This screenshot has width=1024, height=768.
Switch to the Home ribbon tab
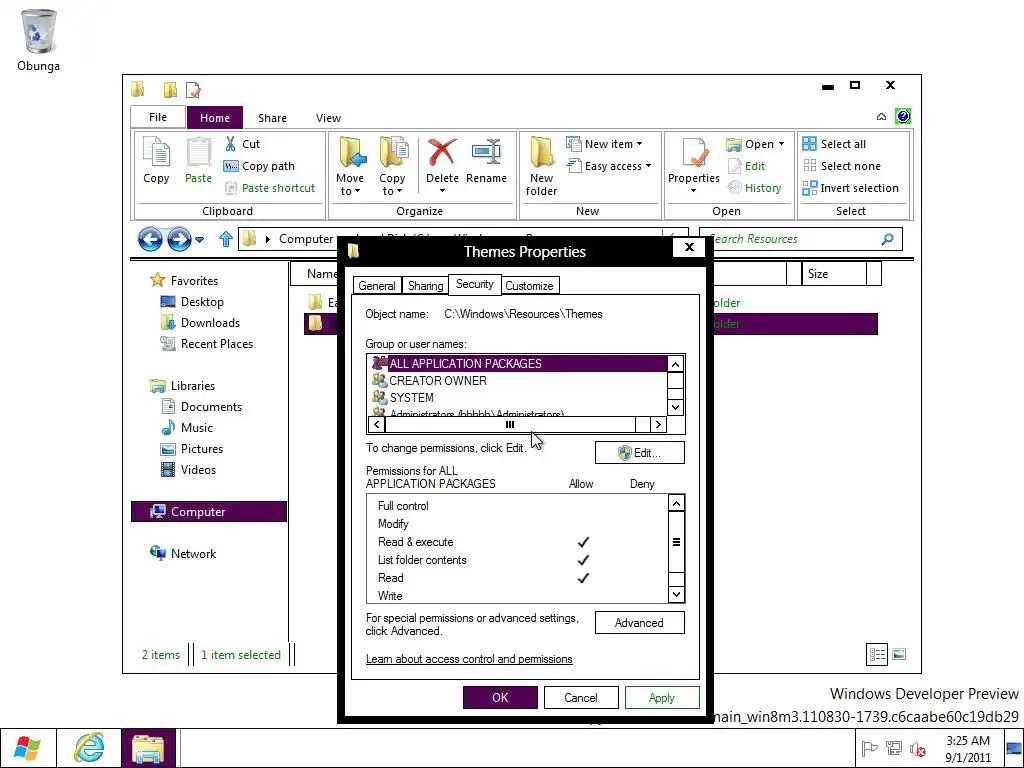(215, 118)
